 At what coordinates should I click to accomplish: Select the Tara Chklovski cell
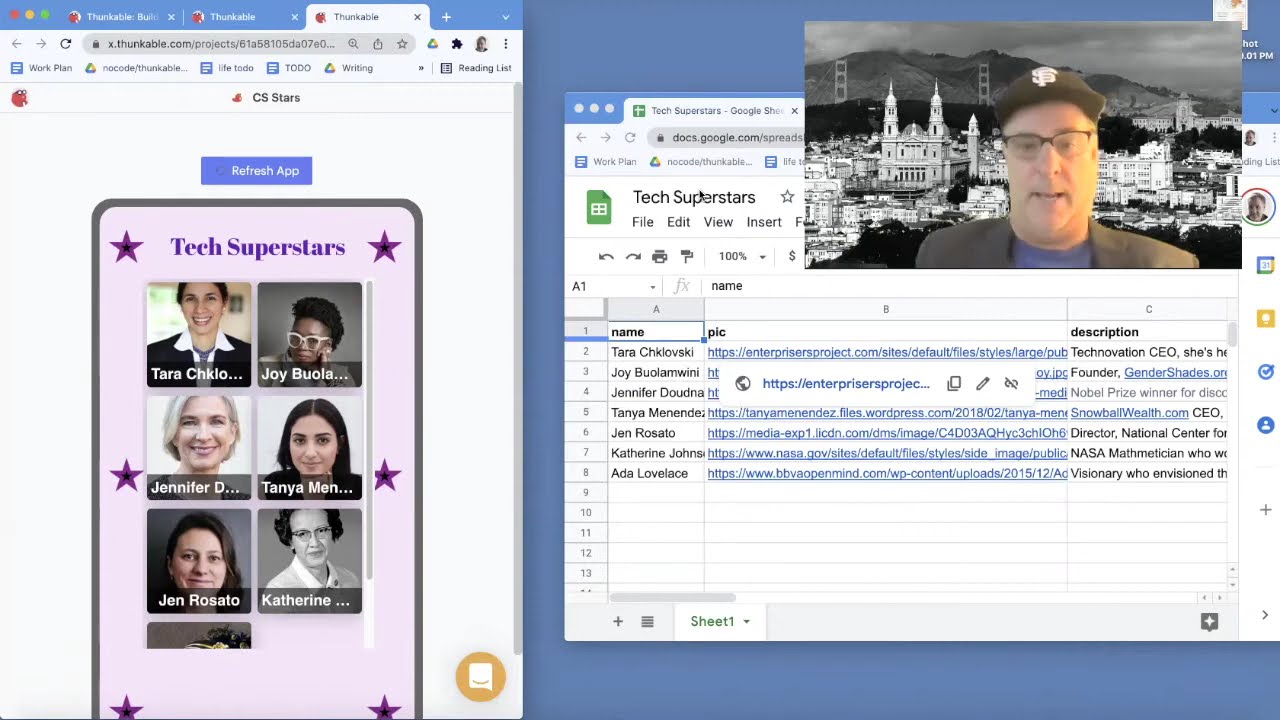tap(656, 353)
